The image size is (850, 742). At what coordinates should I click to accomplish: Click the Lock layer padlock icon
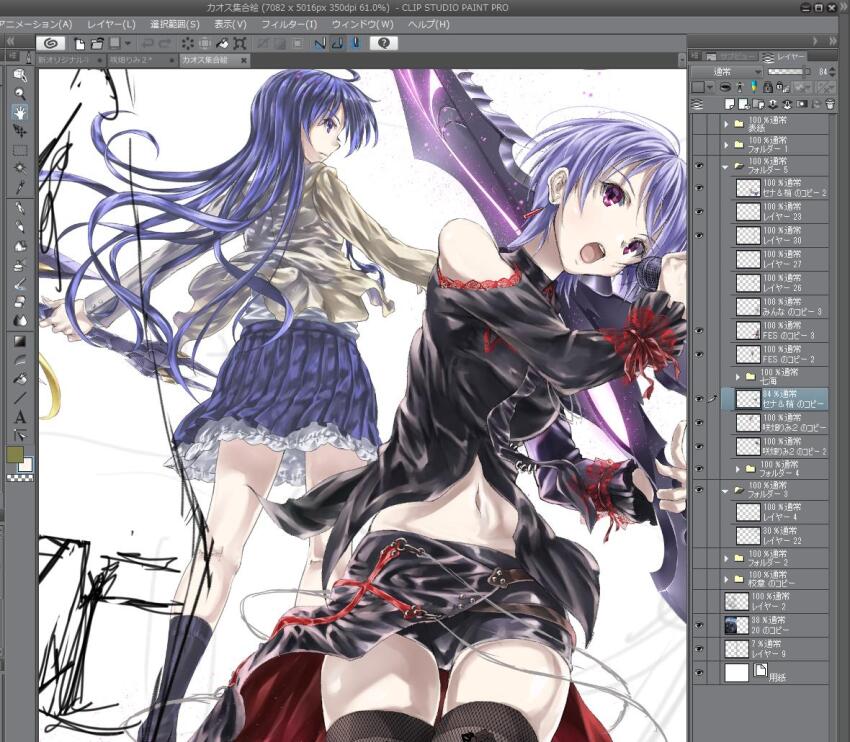pos(767,87)
